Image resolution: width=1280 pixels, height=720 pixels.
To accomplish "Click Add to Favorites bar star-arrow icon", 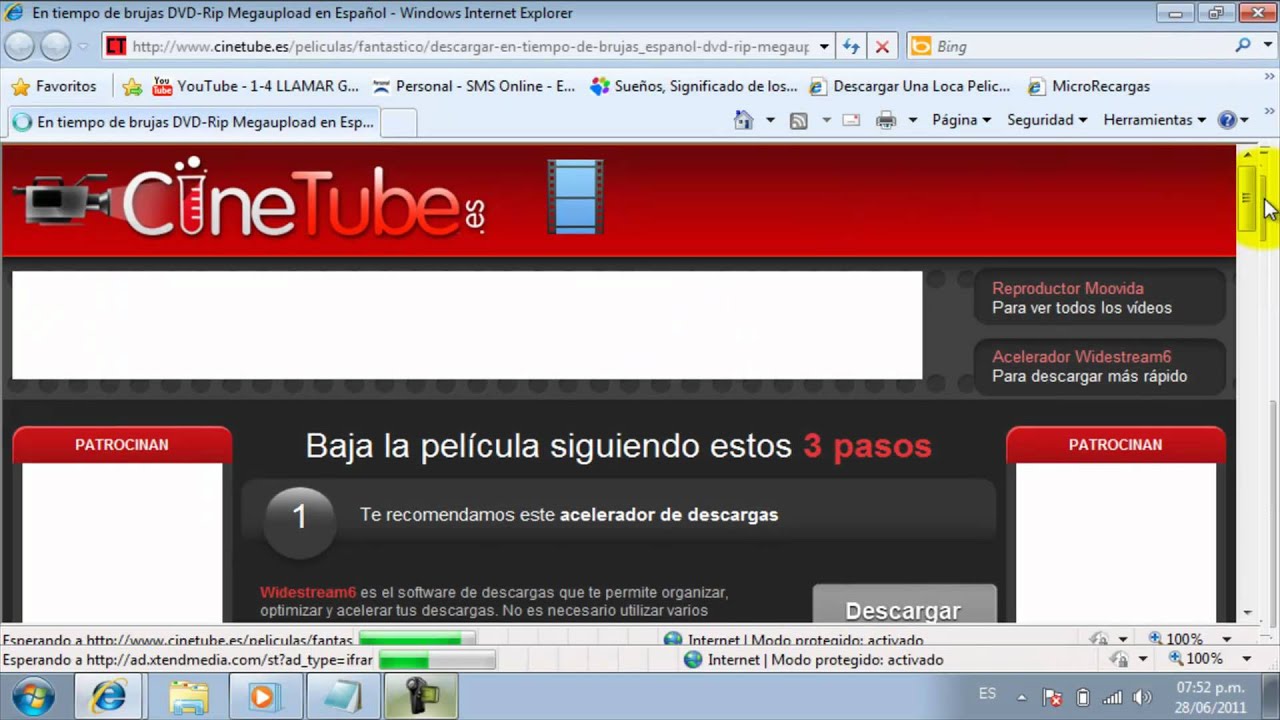I will click(132, 87).
